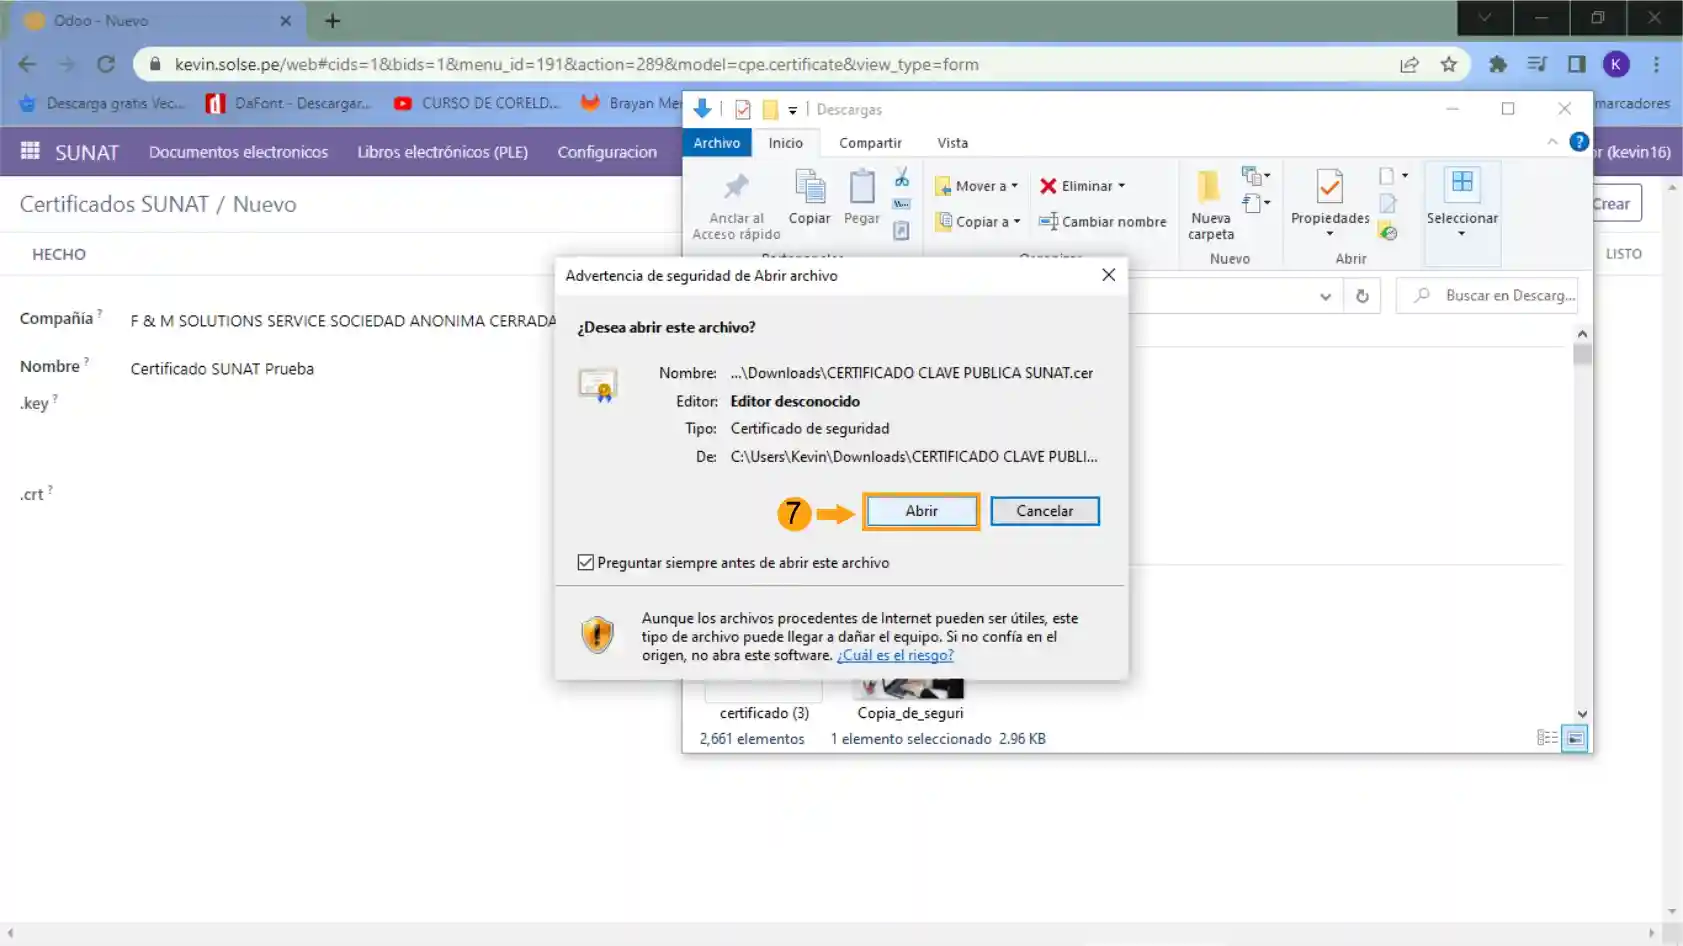Select the 'certificado (3)' file
Viewport: 1683px width, 946px height.
(x=764, y=713)
